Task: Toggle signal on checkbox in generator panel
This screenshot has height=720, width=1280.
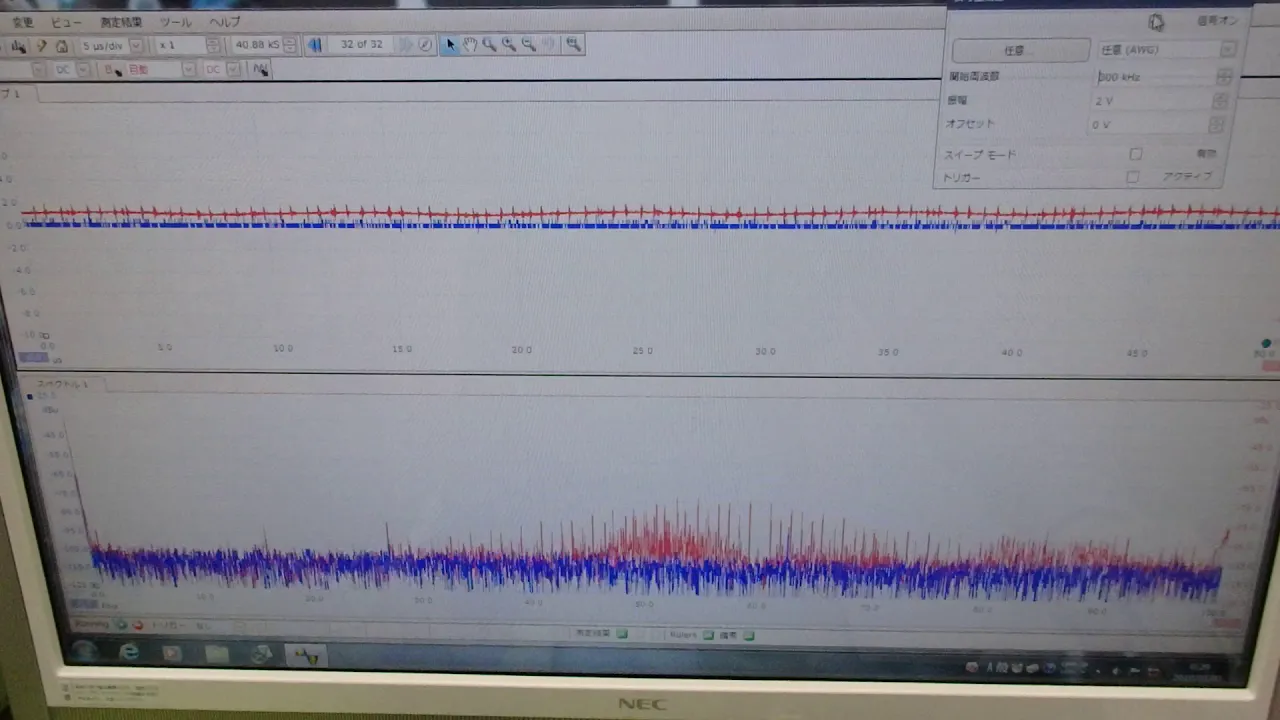Action: 1156,22
